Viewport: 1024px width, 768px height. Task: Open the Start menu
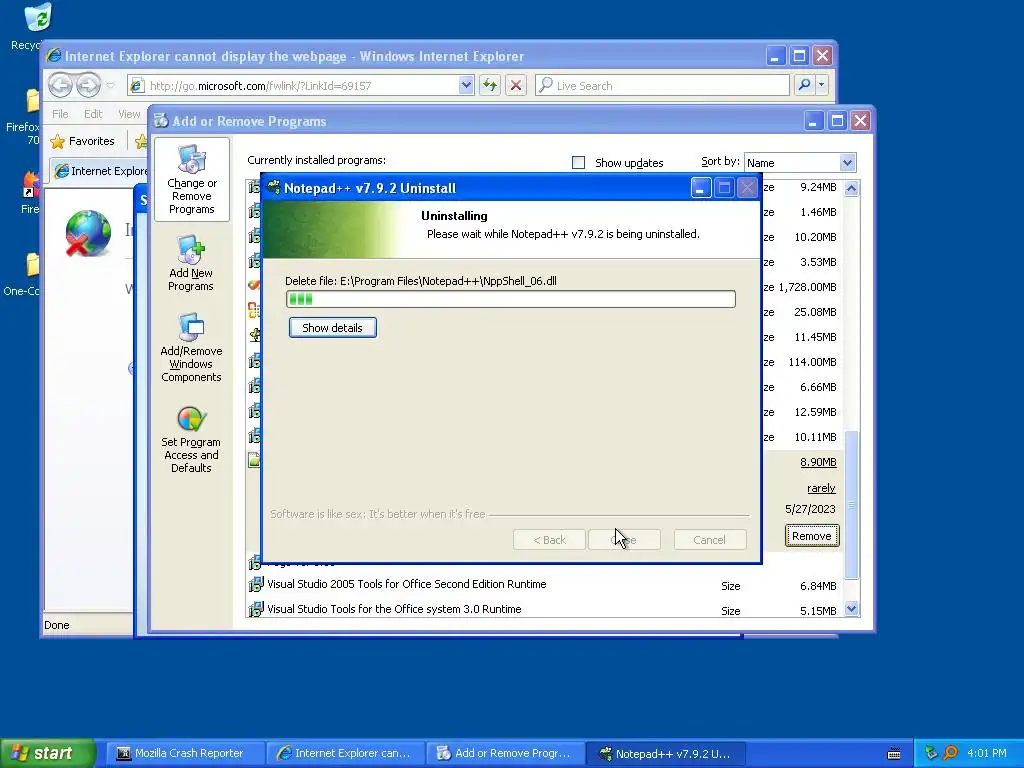tap(47, 753)
